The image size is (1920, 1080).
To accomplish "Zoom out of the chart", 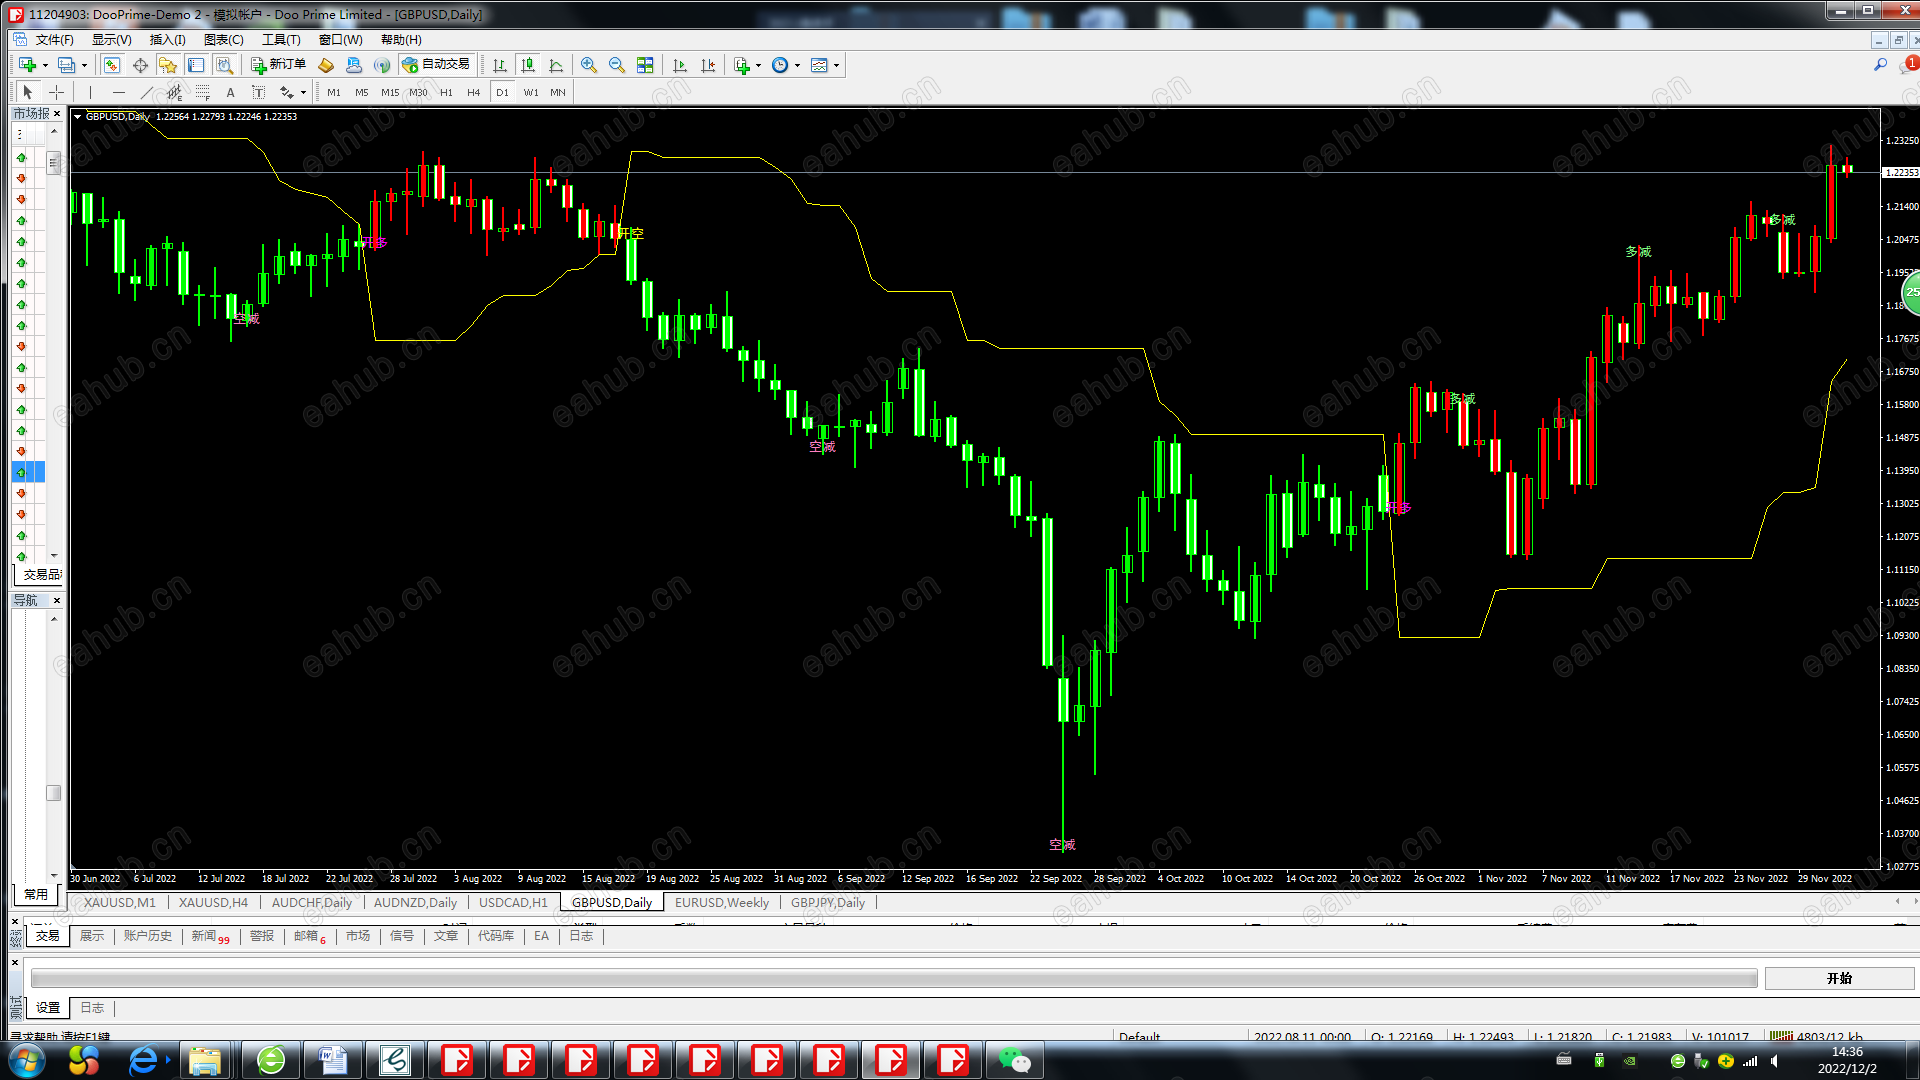I will point(617,65).
